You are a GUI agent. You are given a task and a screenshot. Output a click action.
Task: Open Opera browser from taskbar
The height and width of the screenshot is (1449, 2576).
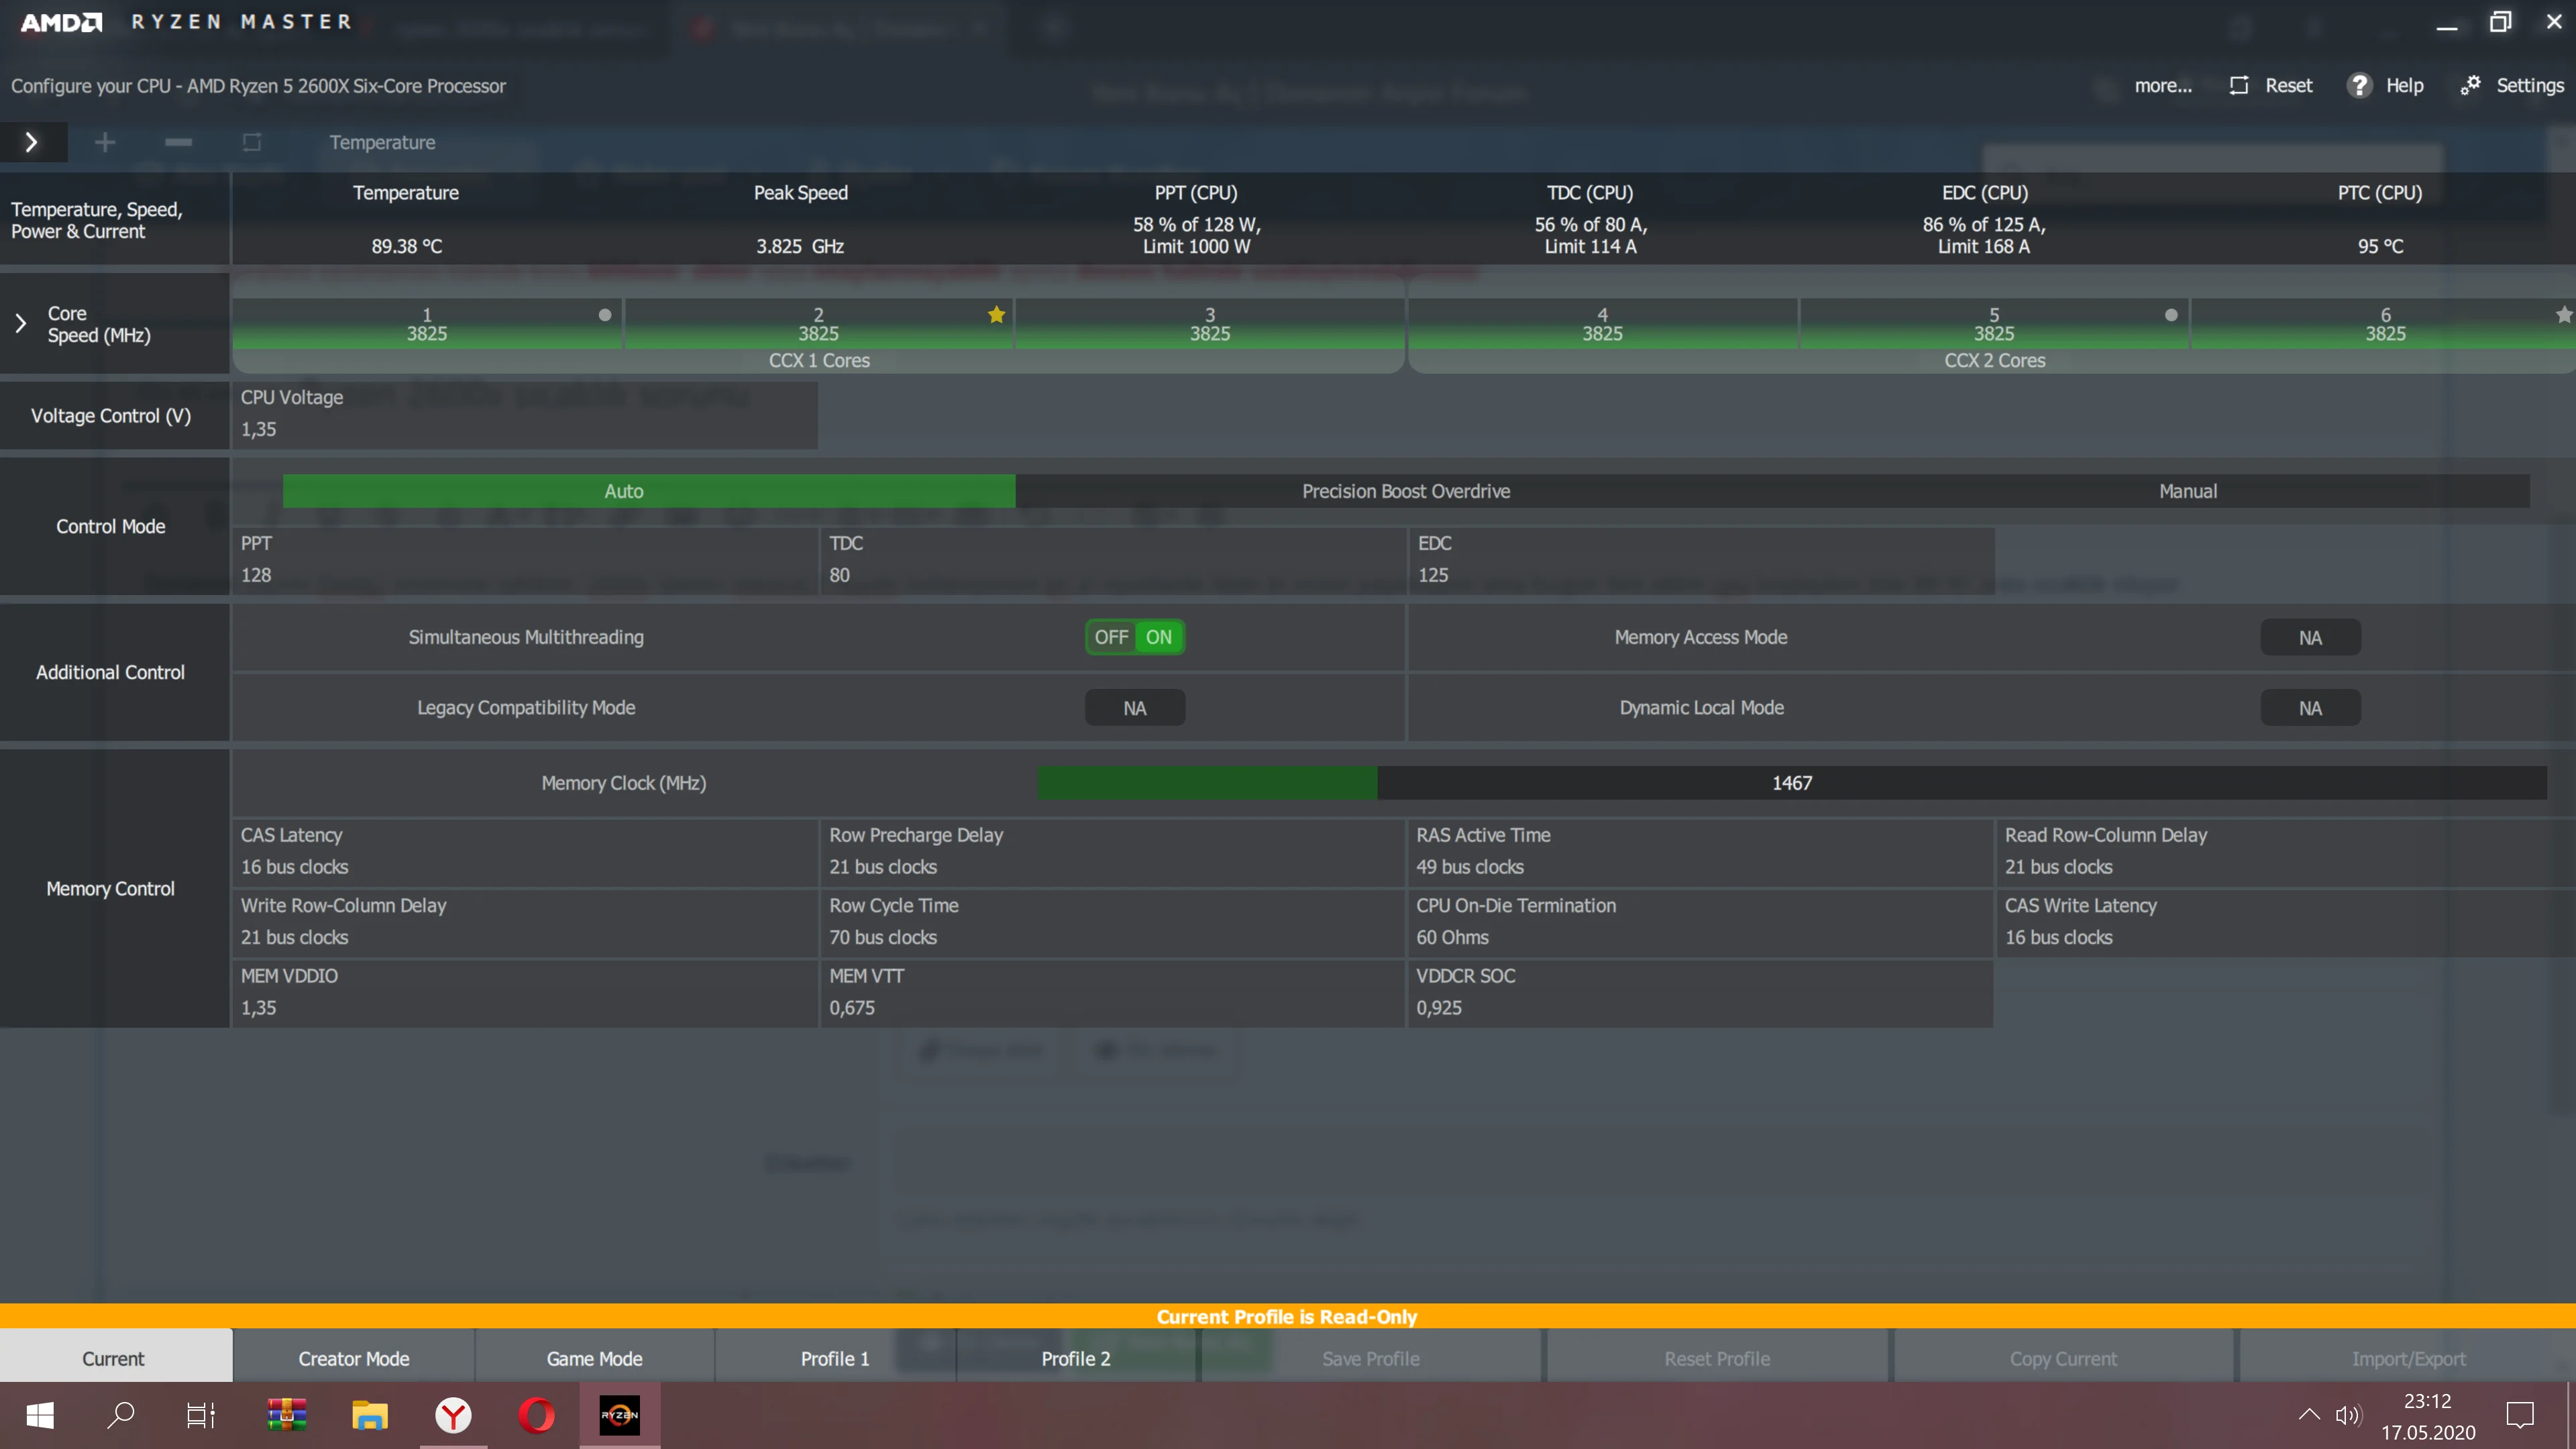(x=537, y=1415)
